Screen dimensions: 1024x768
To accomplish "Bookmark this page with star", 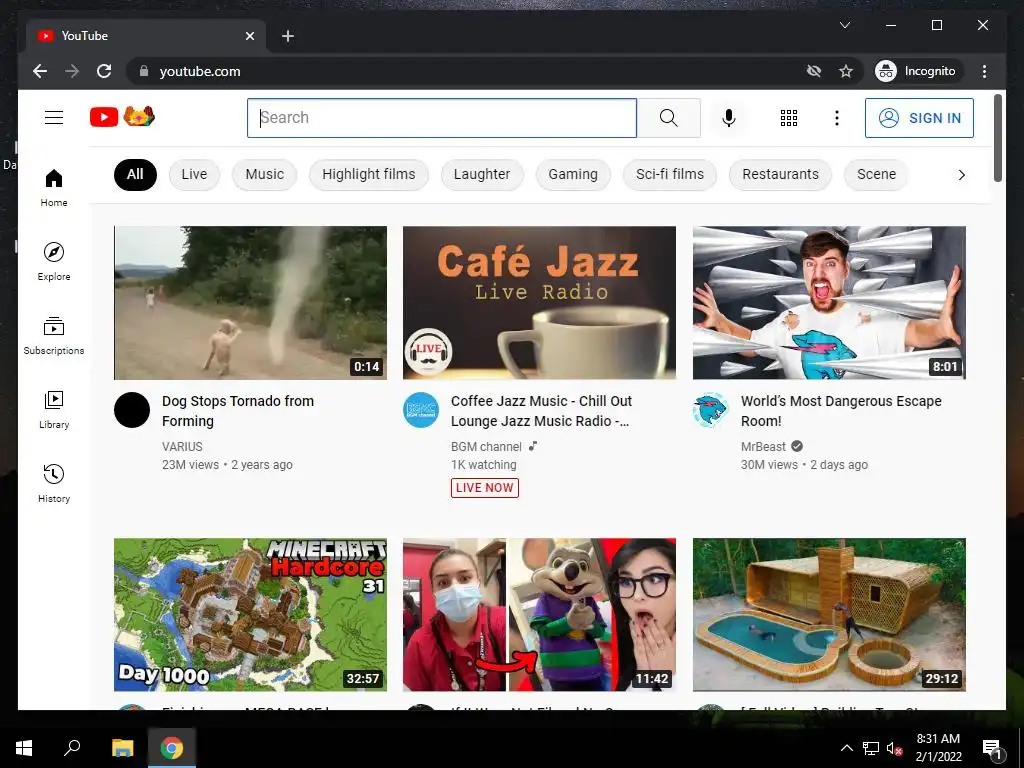I will point(846,71).
